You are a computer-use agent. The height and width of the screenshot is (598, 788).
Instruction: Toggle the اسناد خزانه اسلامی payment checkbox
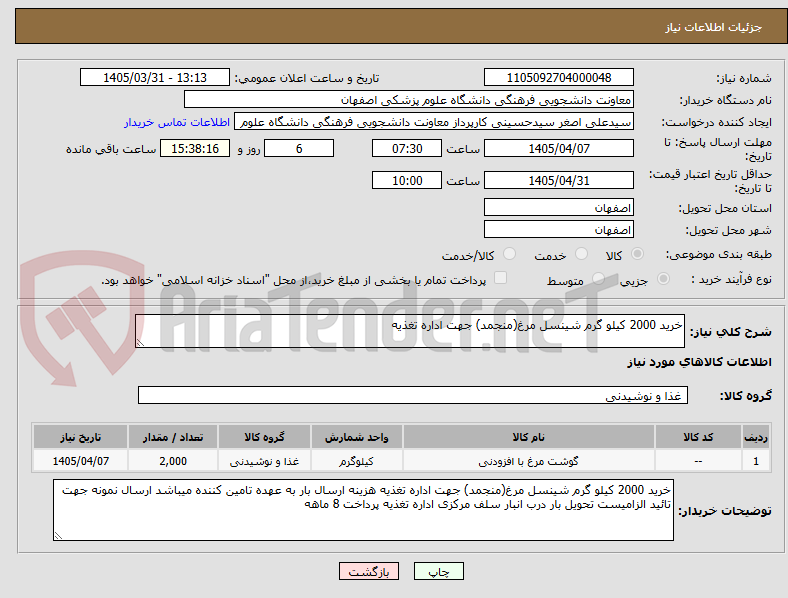pyautogui.click(x=501, y=278)
